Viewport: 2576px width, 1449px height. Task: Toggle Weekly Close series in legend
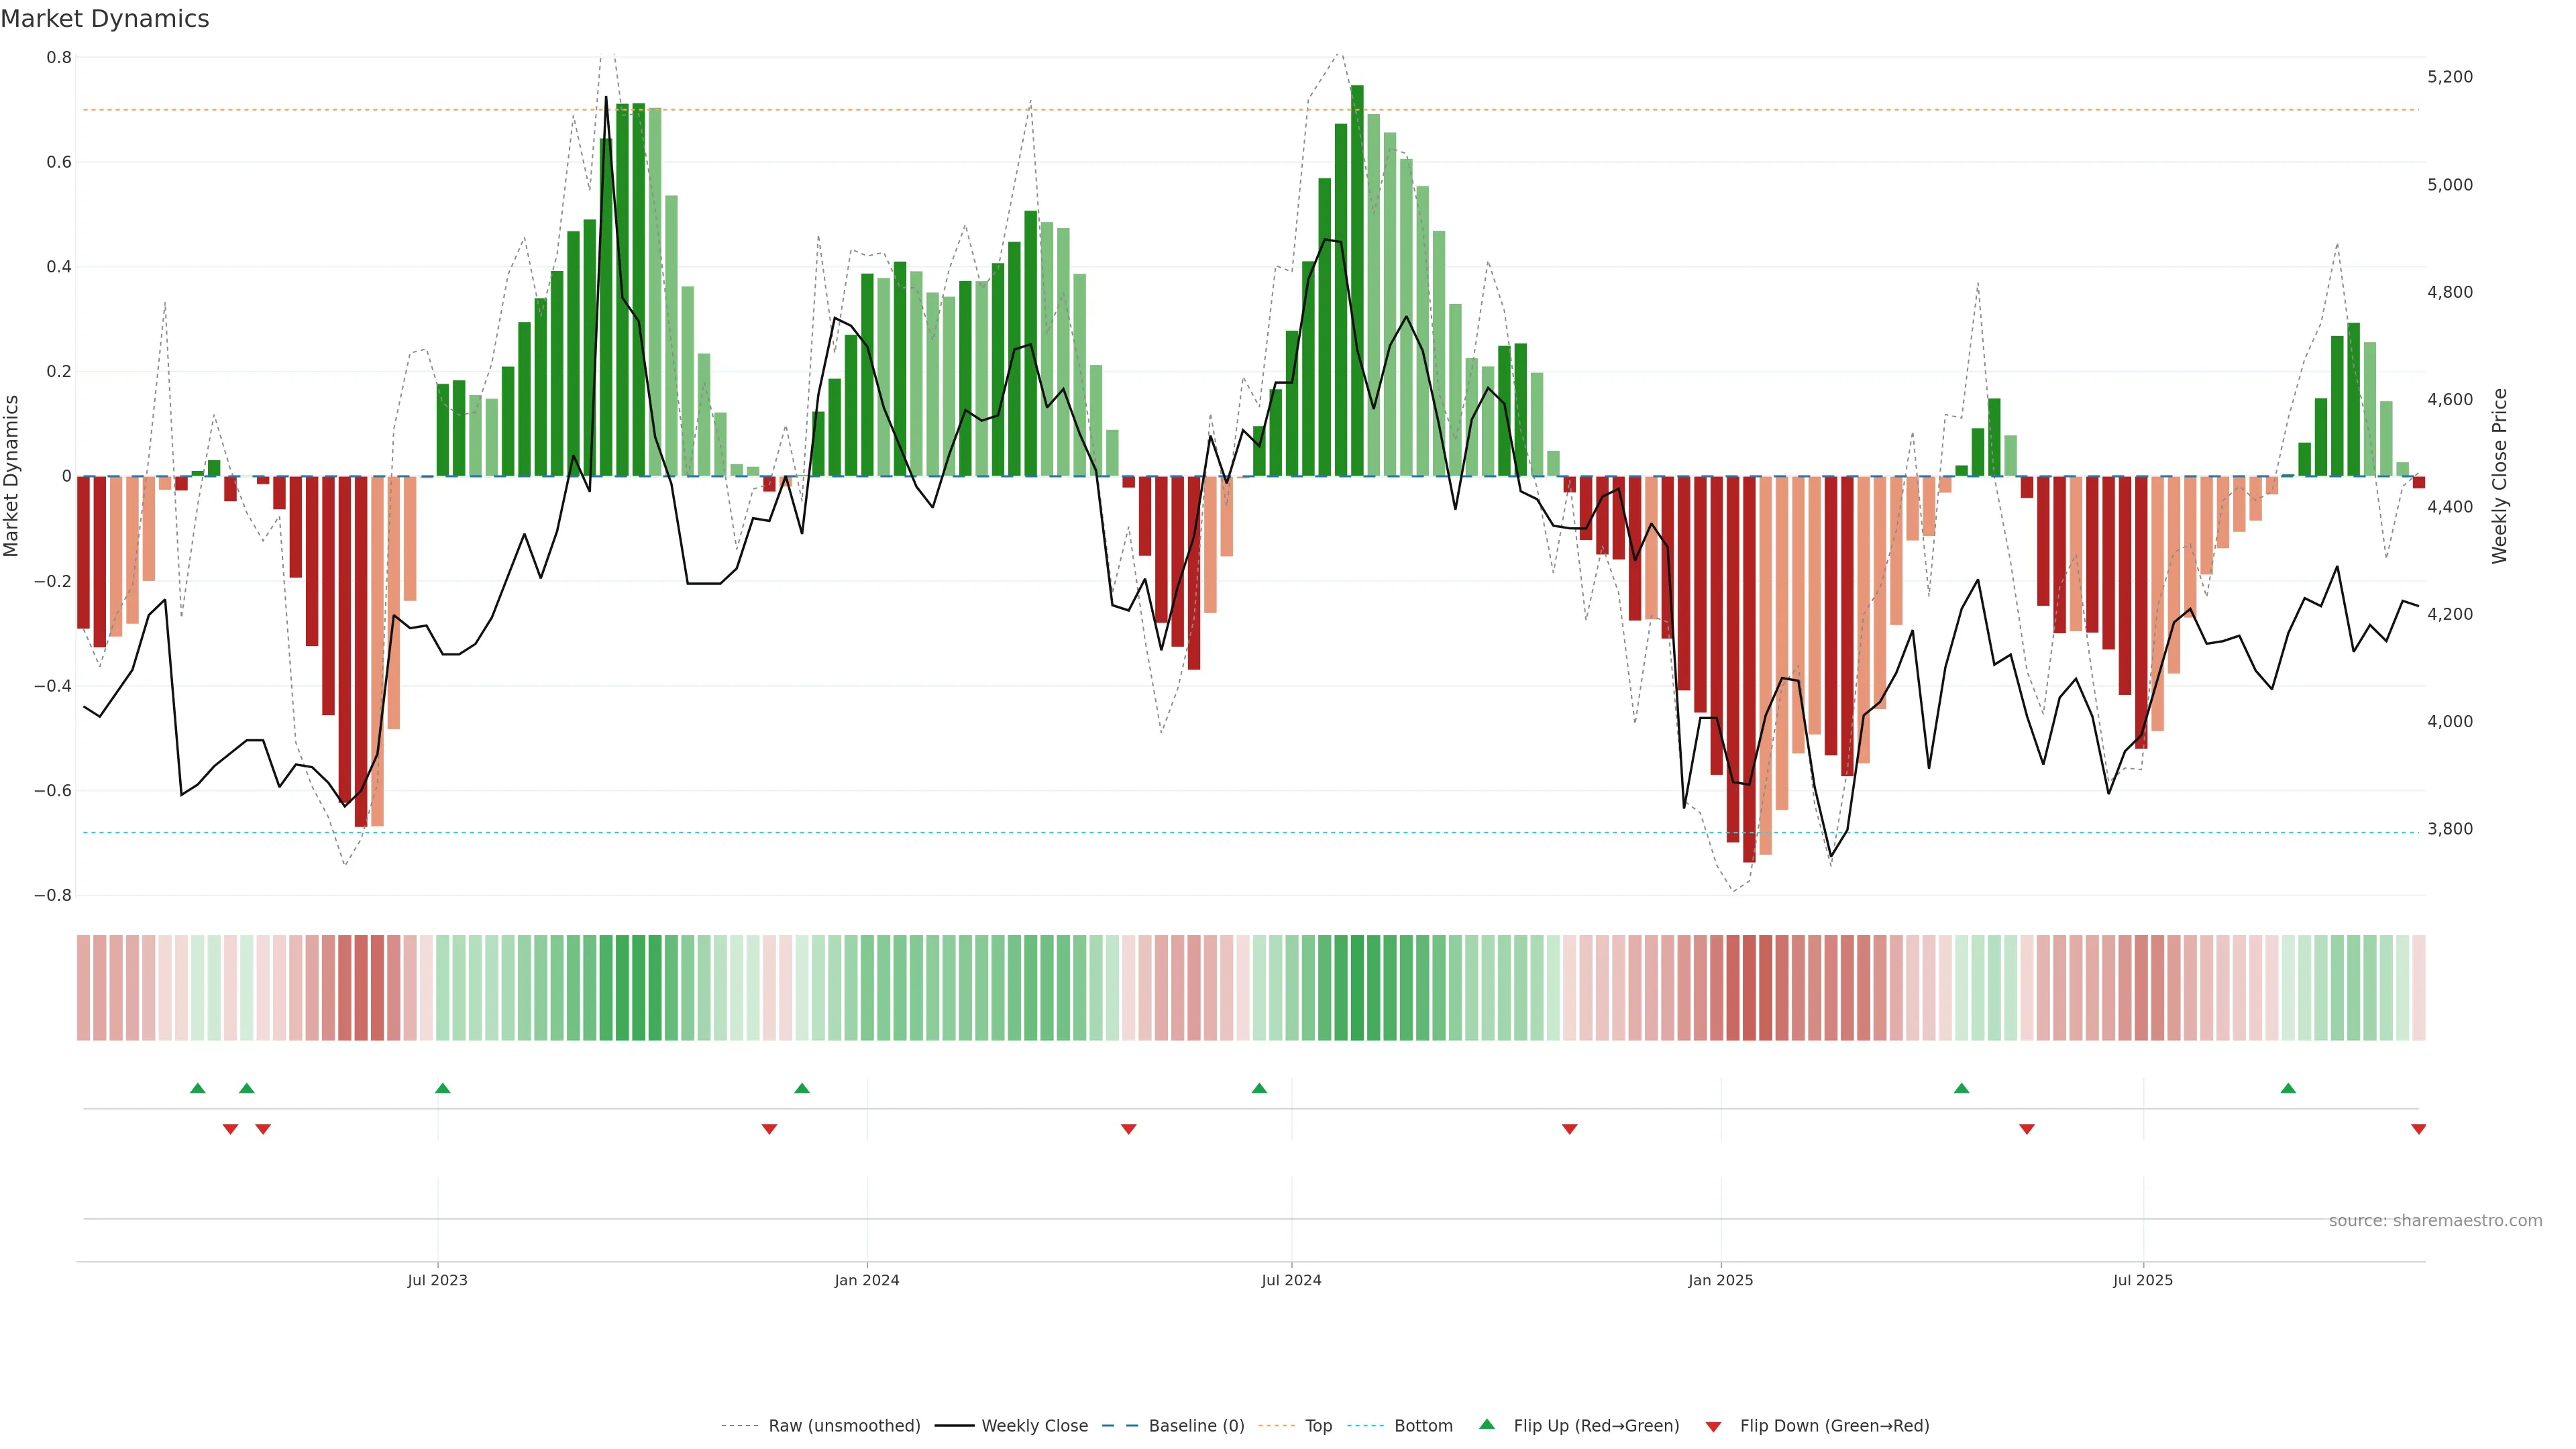(x=1034, y=1426)
